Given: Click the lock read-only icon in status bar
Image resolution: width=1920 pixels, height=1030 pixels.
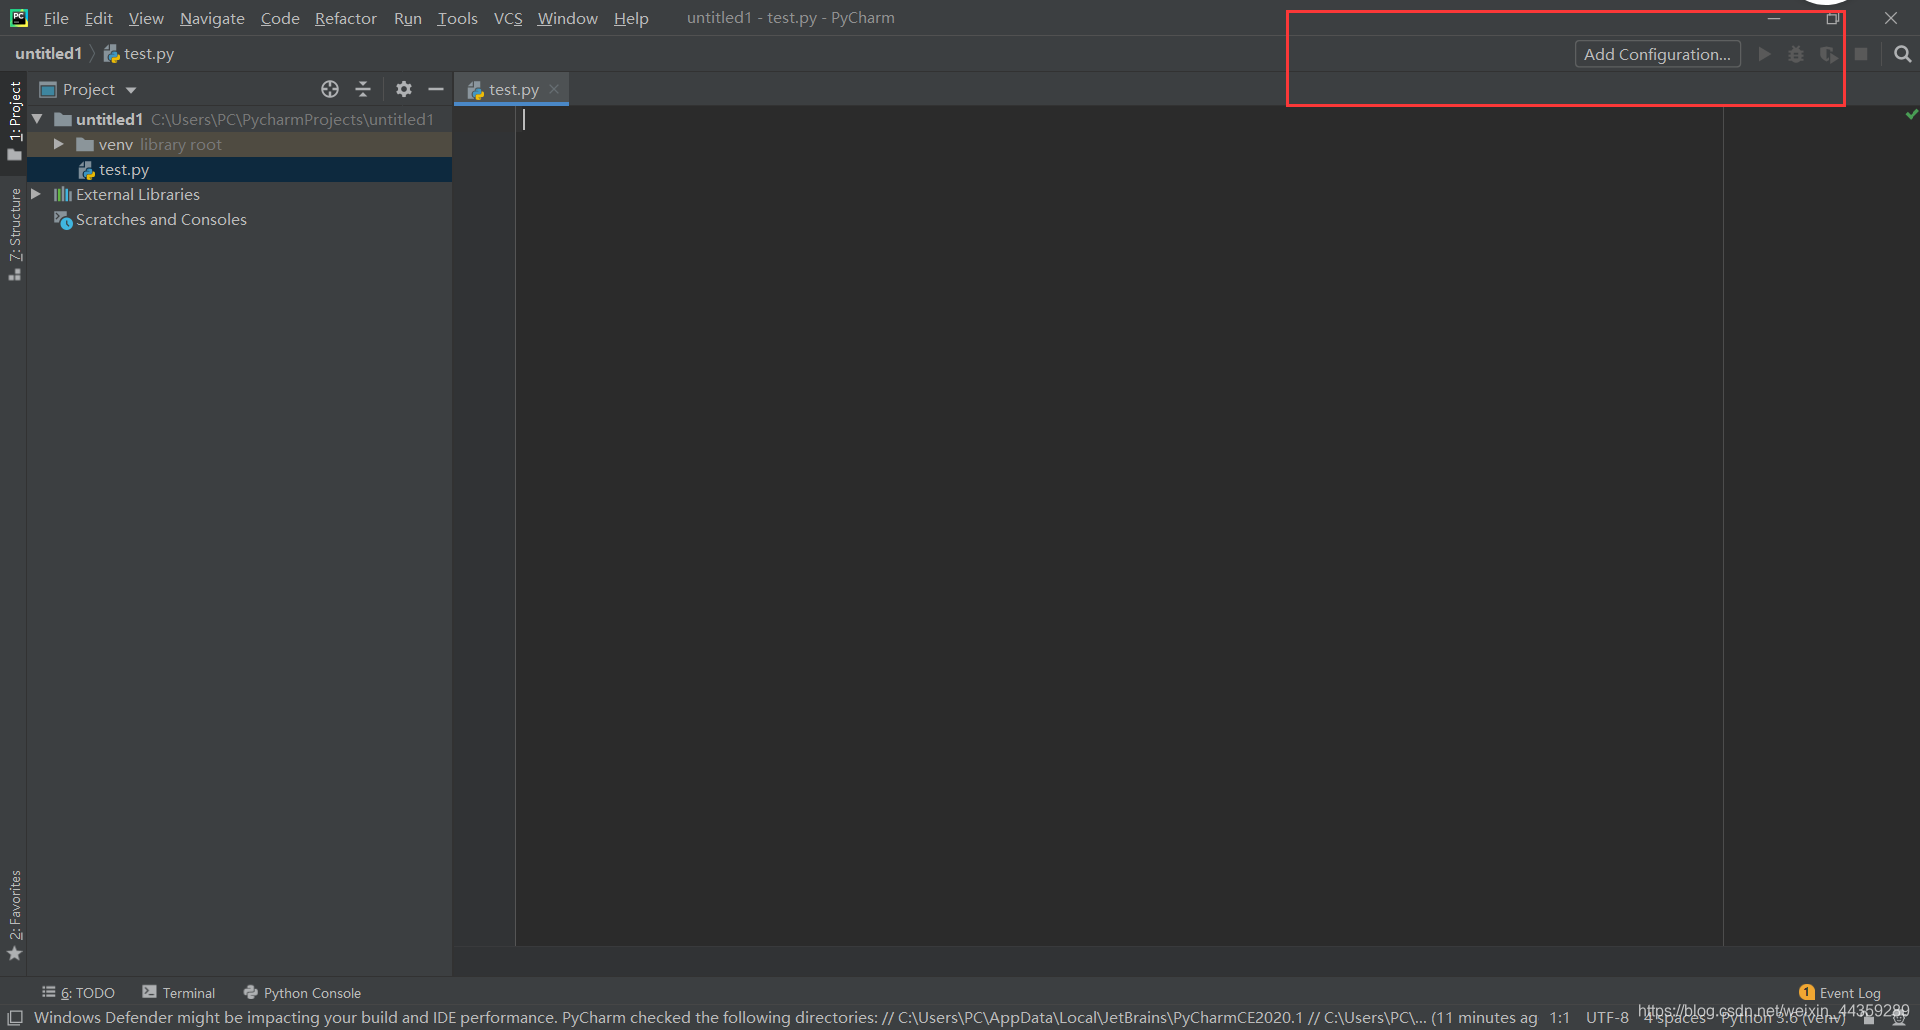Looking at the screenshot, I should 1869,1020.
